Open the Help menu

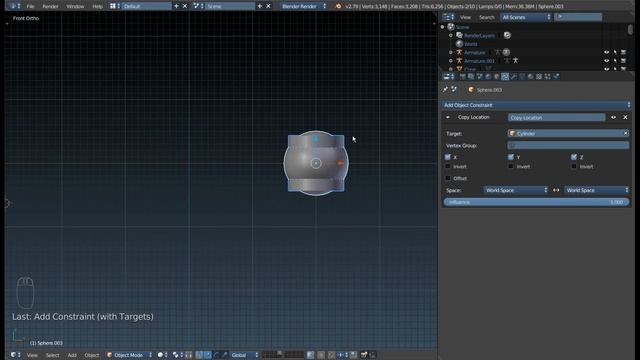pyautogui.click(x=97, y=7)
